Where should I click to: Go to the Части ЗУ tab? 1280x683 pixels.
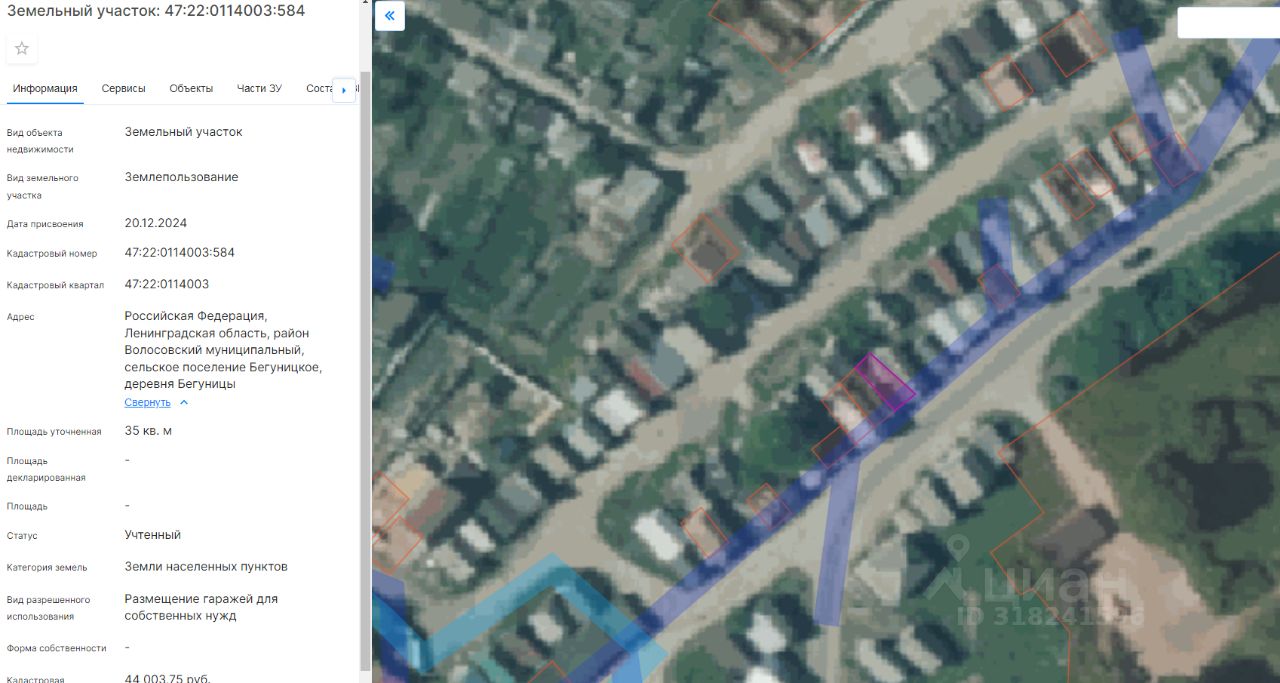(259, 88)
